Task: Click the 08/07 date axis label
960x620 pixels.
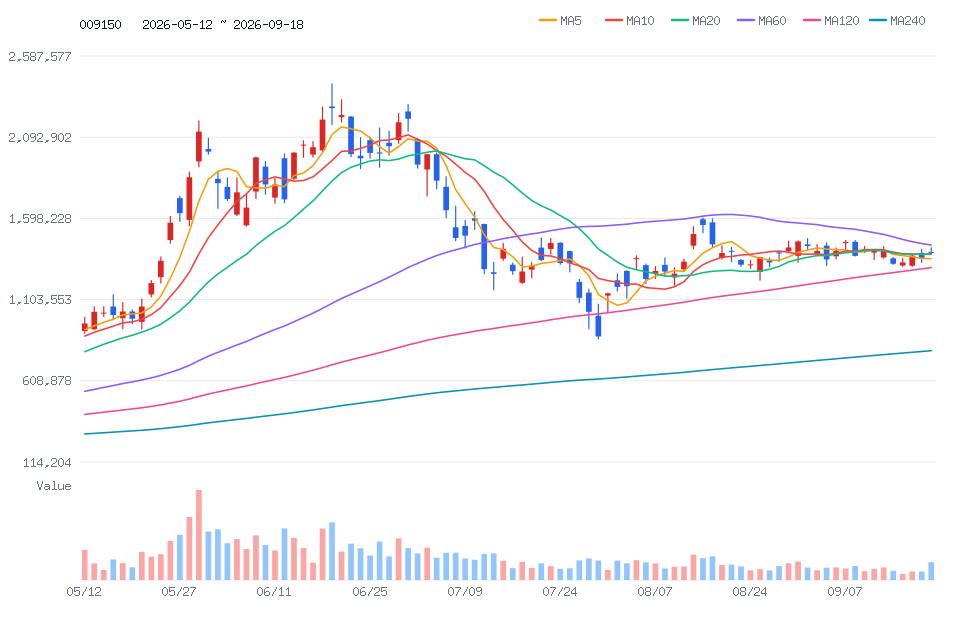Action: coord(654,592)
